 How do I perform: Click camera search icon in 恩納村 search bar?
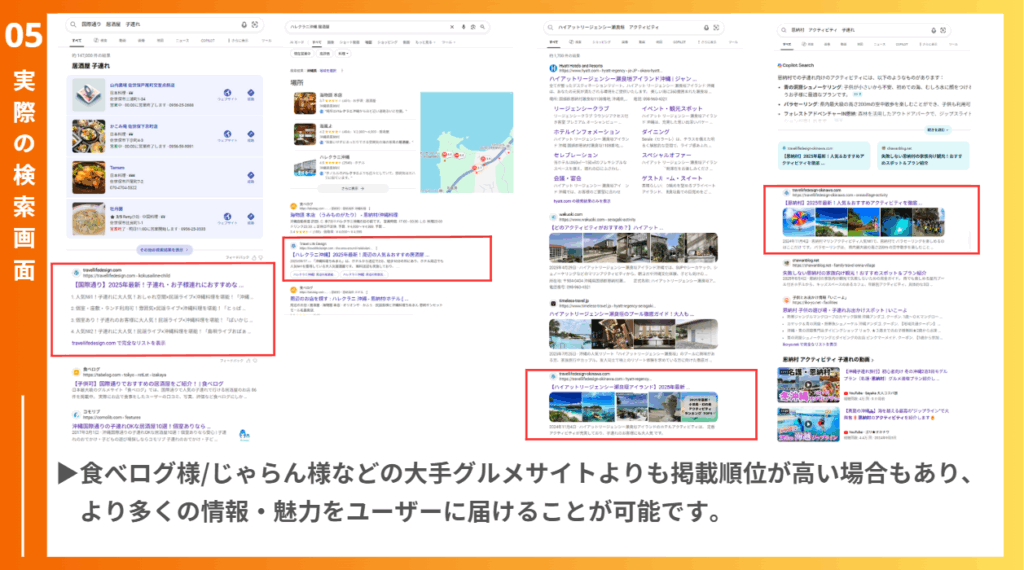(x=944, y=29)
